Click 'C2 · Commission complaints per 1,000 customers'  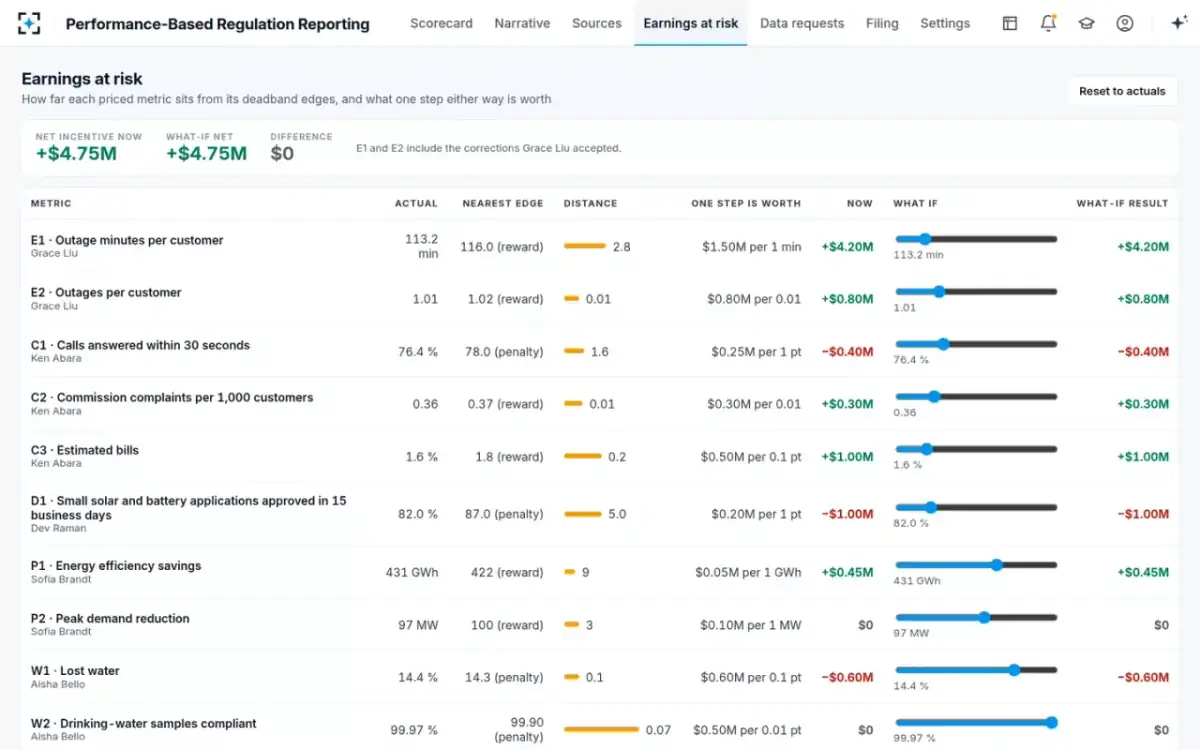(172, 398)
